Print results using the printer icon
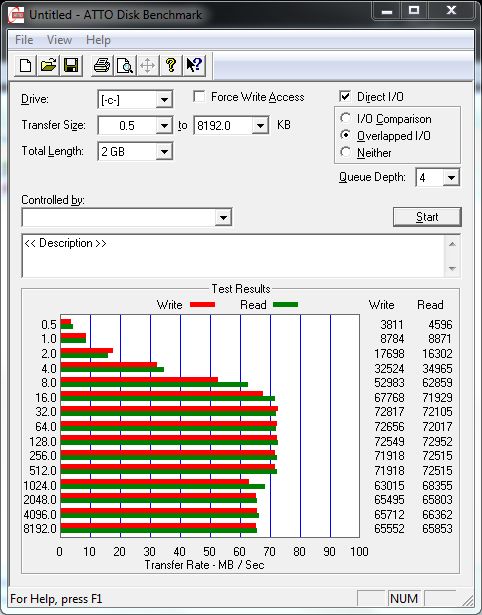 coord(102,65)
